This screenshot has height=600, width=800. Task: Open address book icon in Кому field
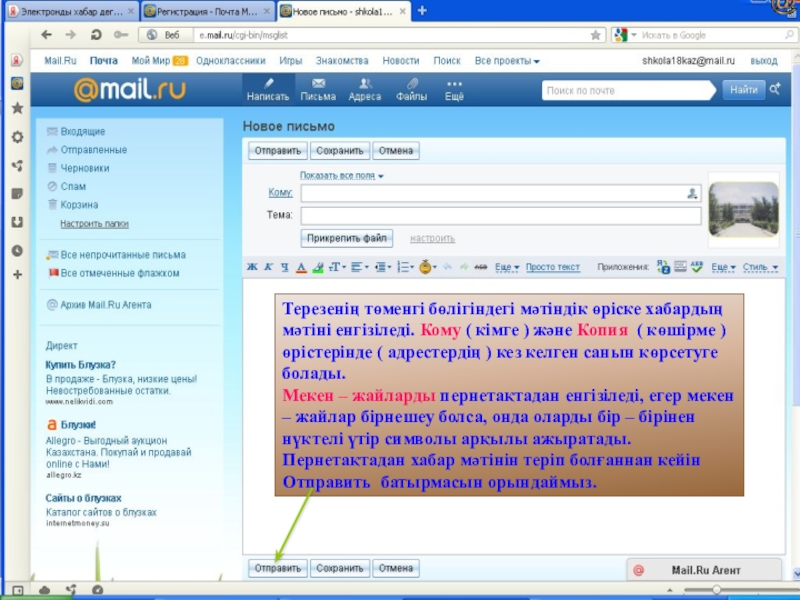click(x=691, y=193)
